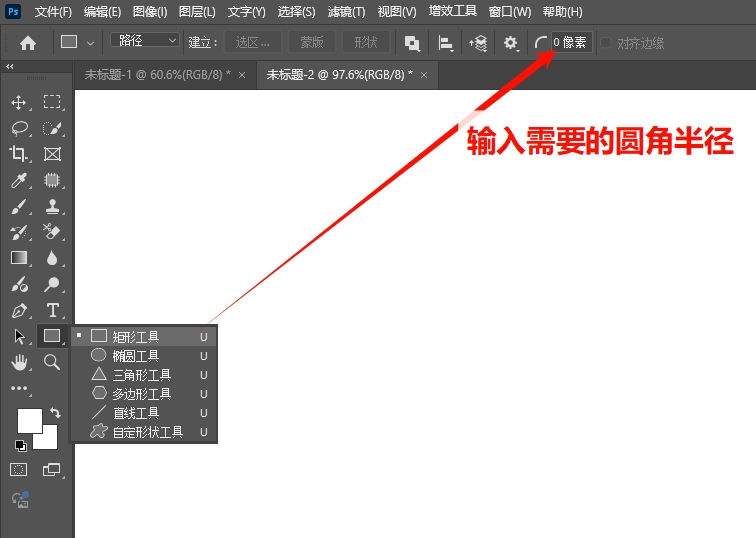Select the Pen tool
This screenshot has height=538, width=756.
[x=19, y=310]
